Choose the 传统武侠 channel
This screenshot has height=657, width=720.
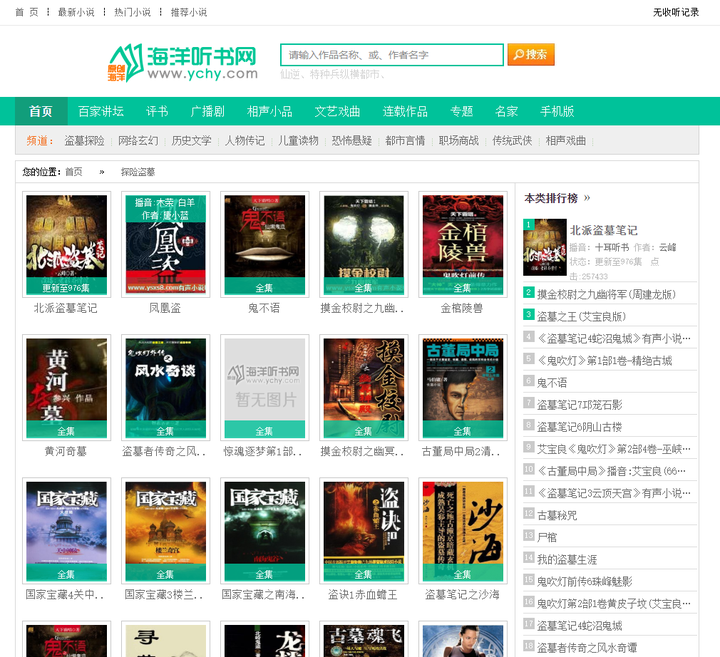click(512, 140)
